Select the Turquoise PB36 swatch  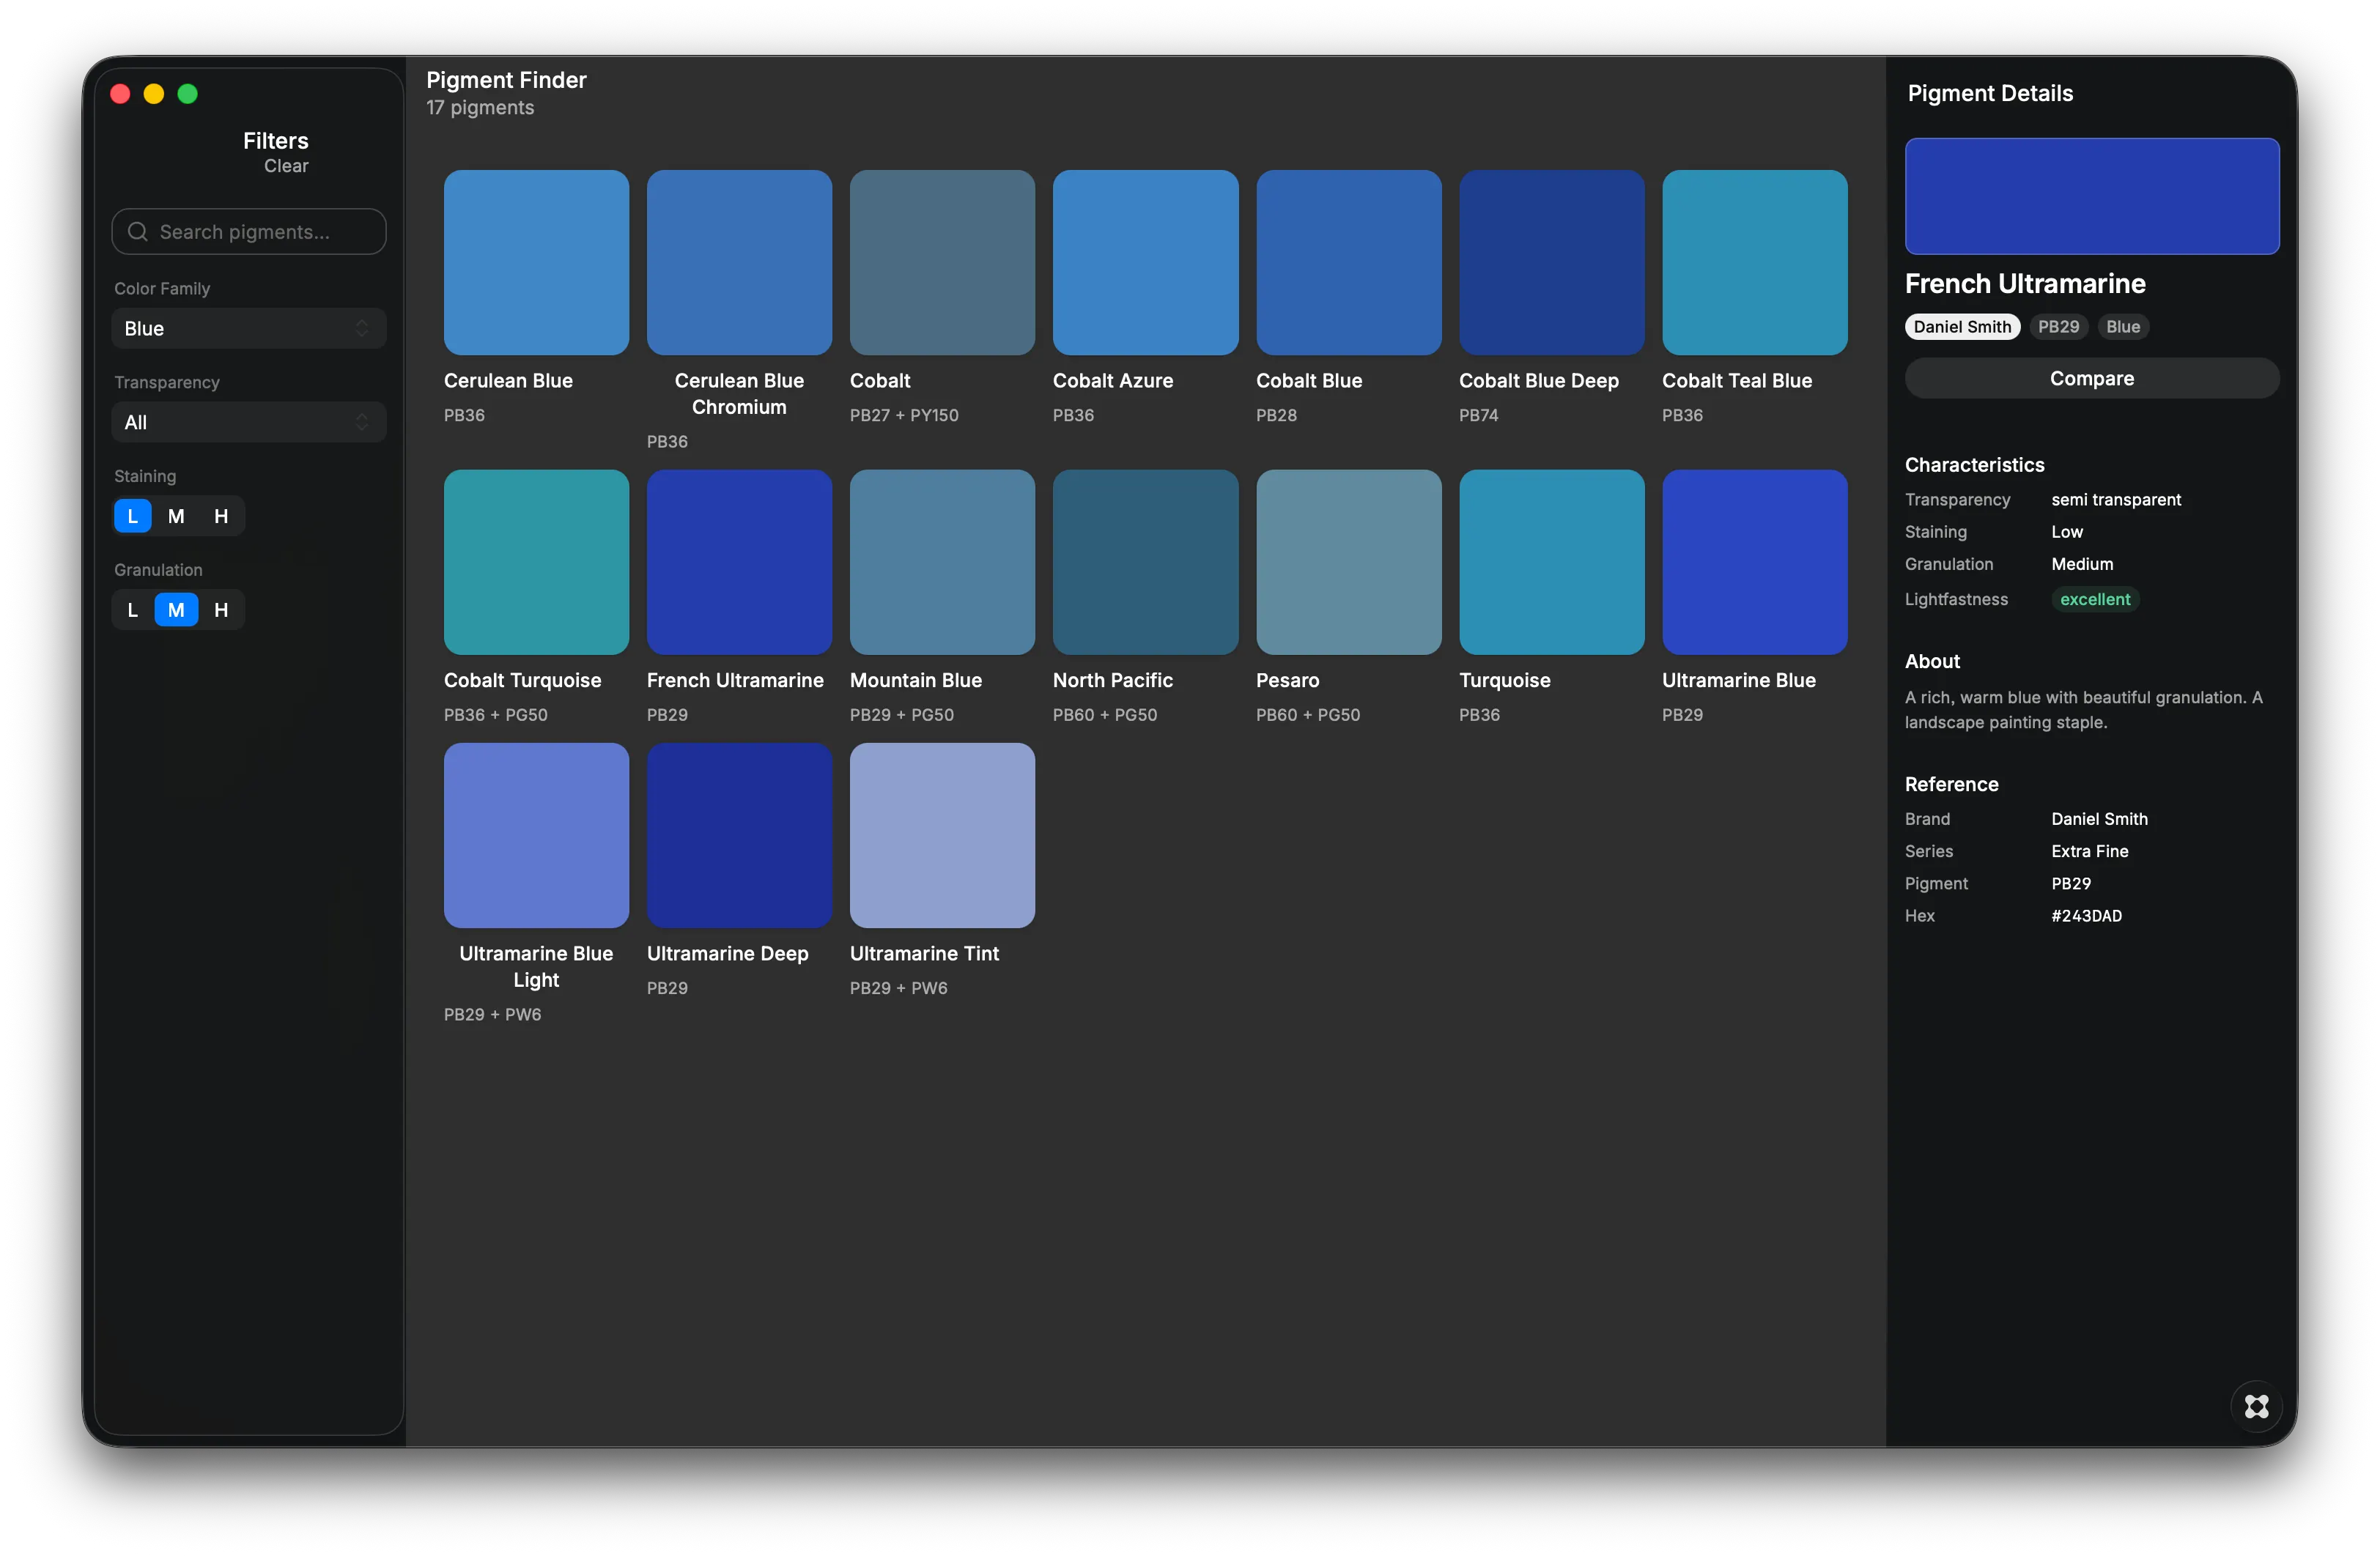tap(1551, 562)
